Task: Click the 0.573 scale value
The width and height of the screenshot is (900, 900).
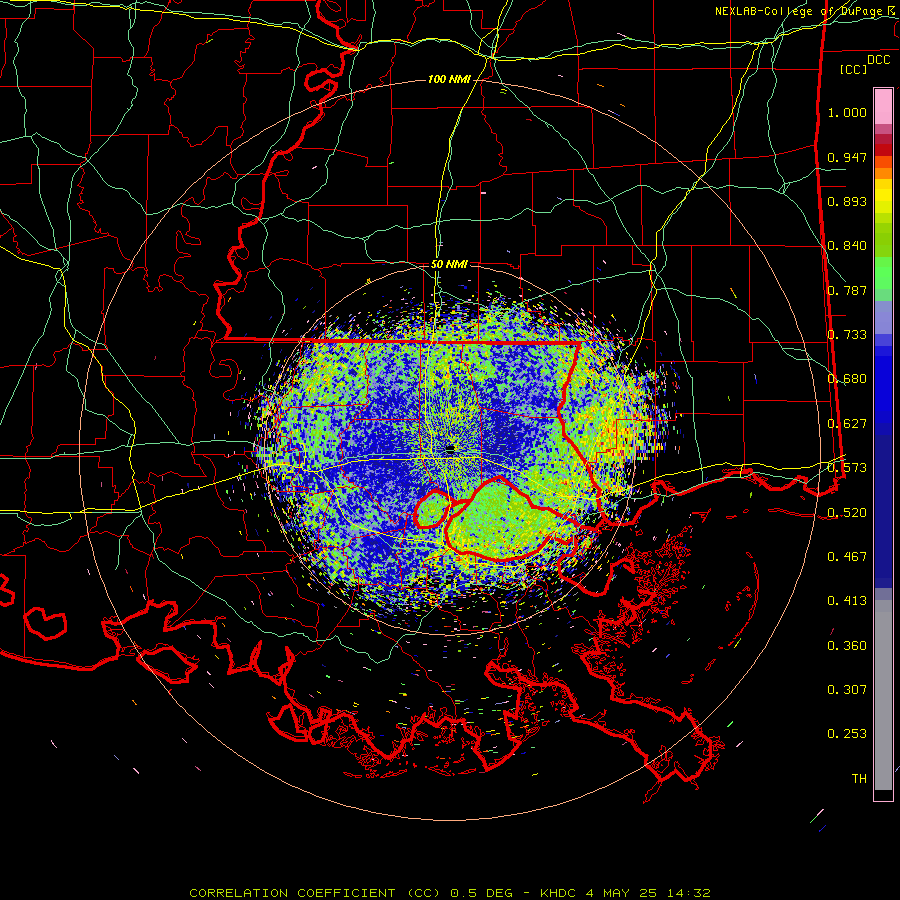Action: coord(847,468)
